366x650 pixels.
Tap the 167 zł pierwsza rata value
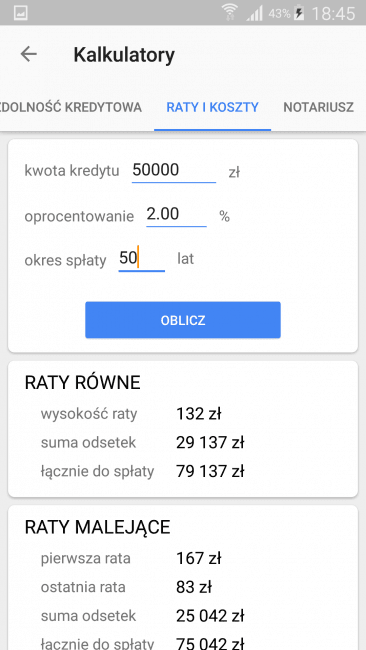199,558
